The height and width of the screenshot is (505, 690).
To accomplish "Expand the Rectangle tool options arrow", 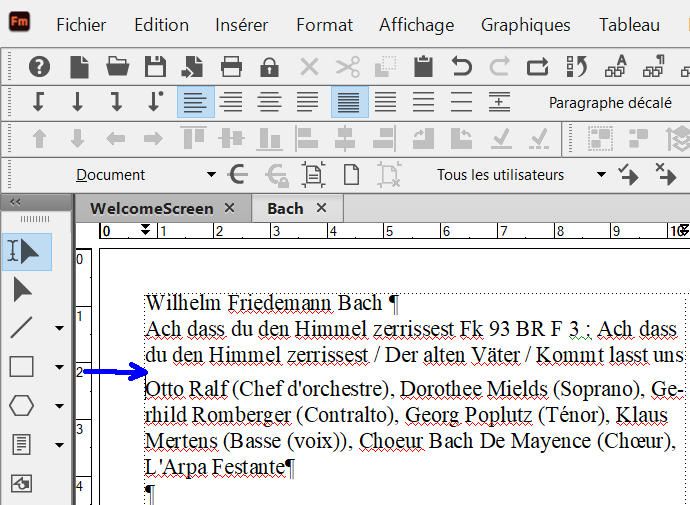I will pyautogui.click(x=59, y=367).
